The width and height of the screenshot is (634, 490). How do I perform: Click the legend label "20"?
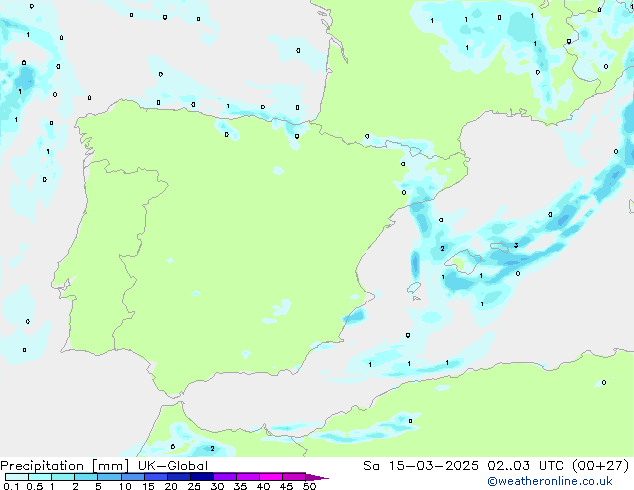[x=171, y=486]
